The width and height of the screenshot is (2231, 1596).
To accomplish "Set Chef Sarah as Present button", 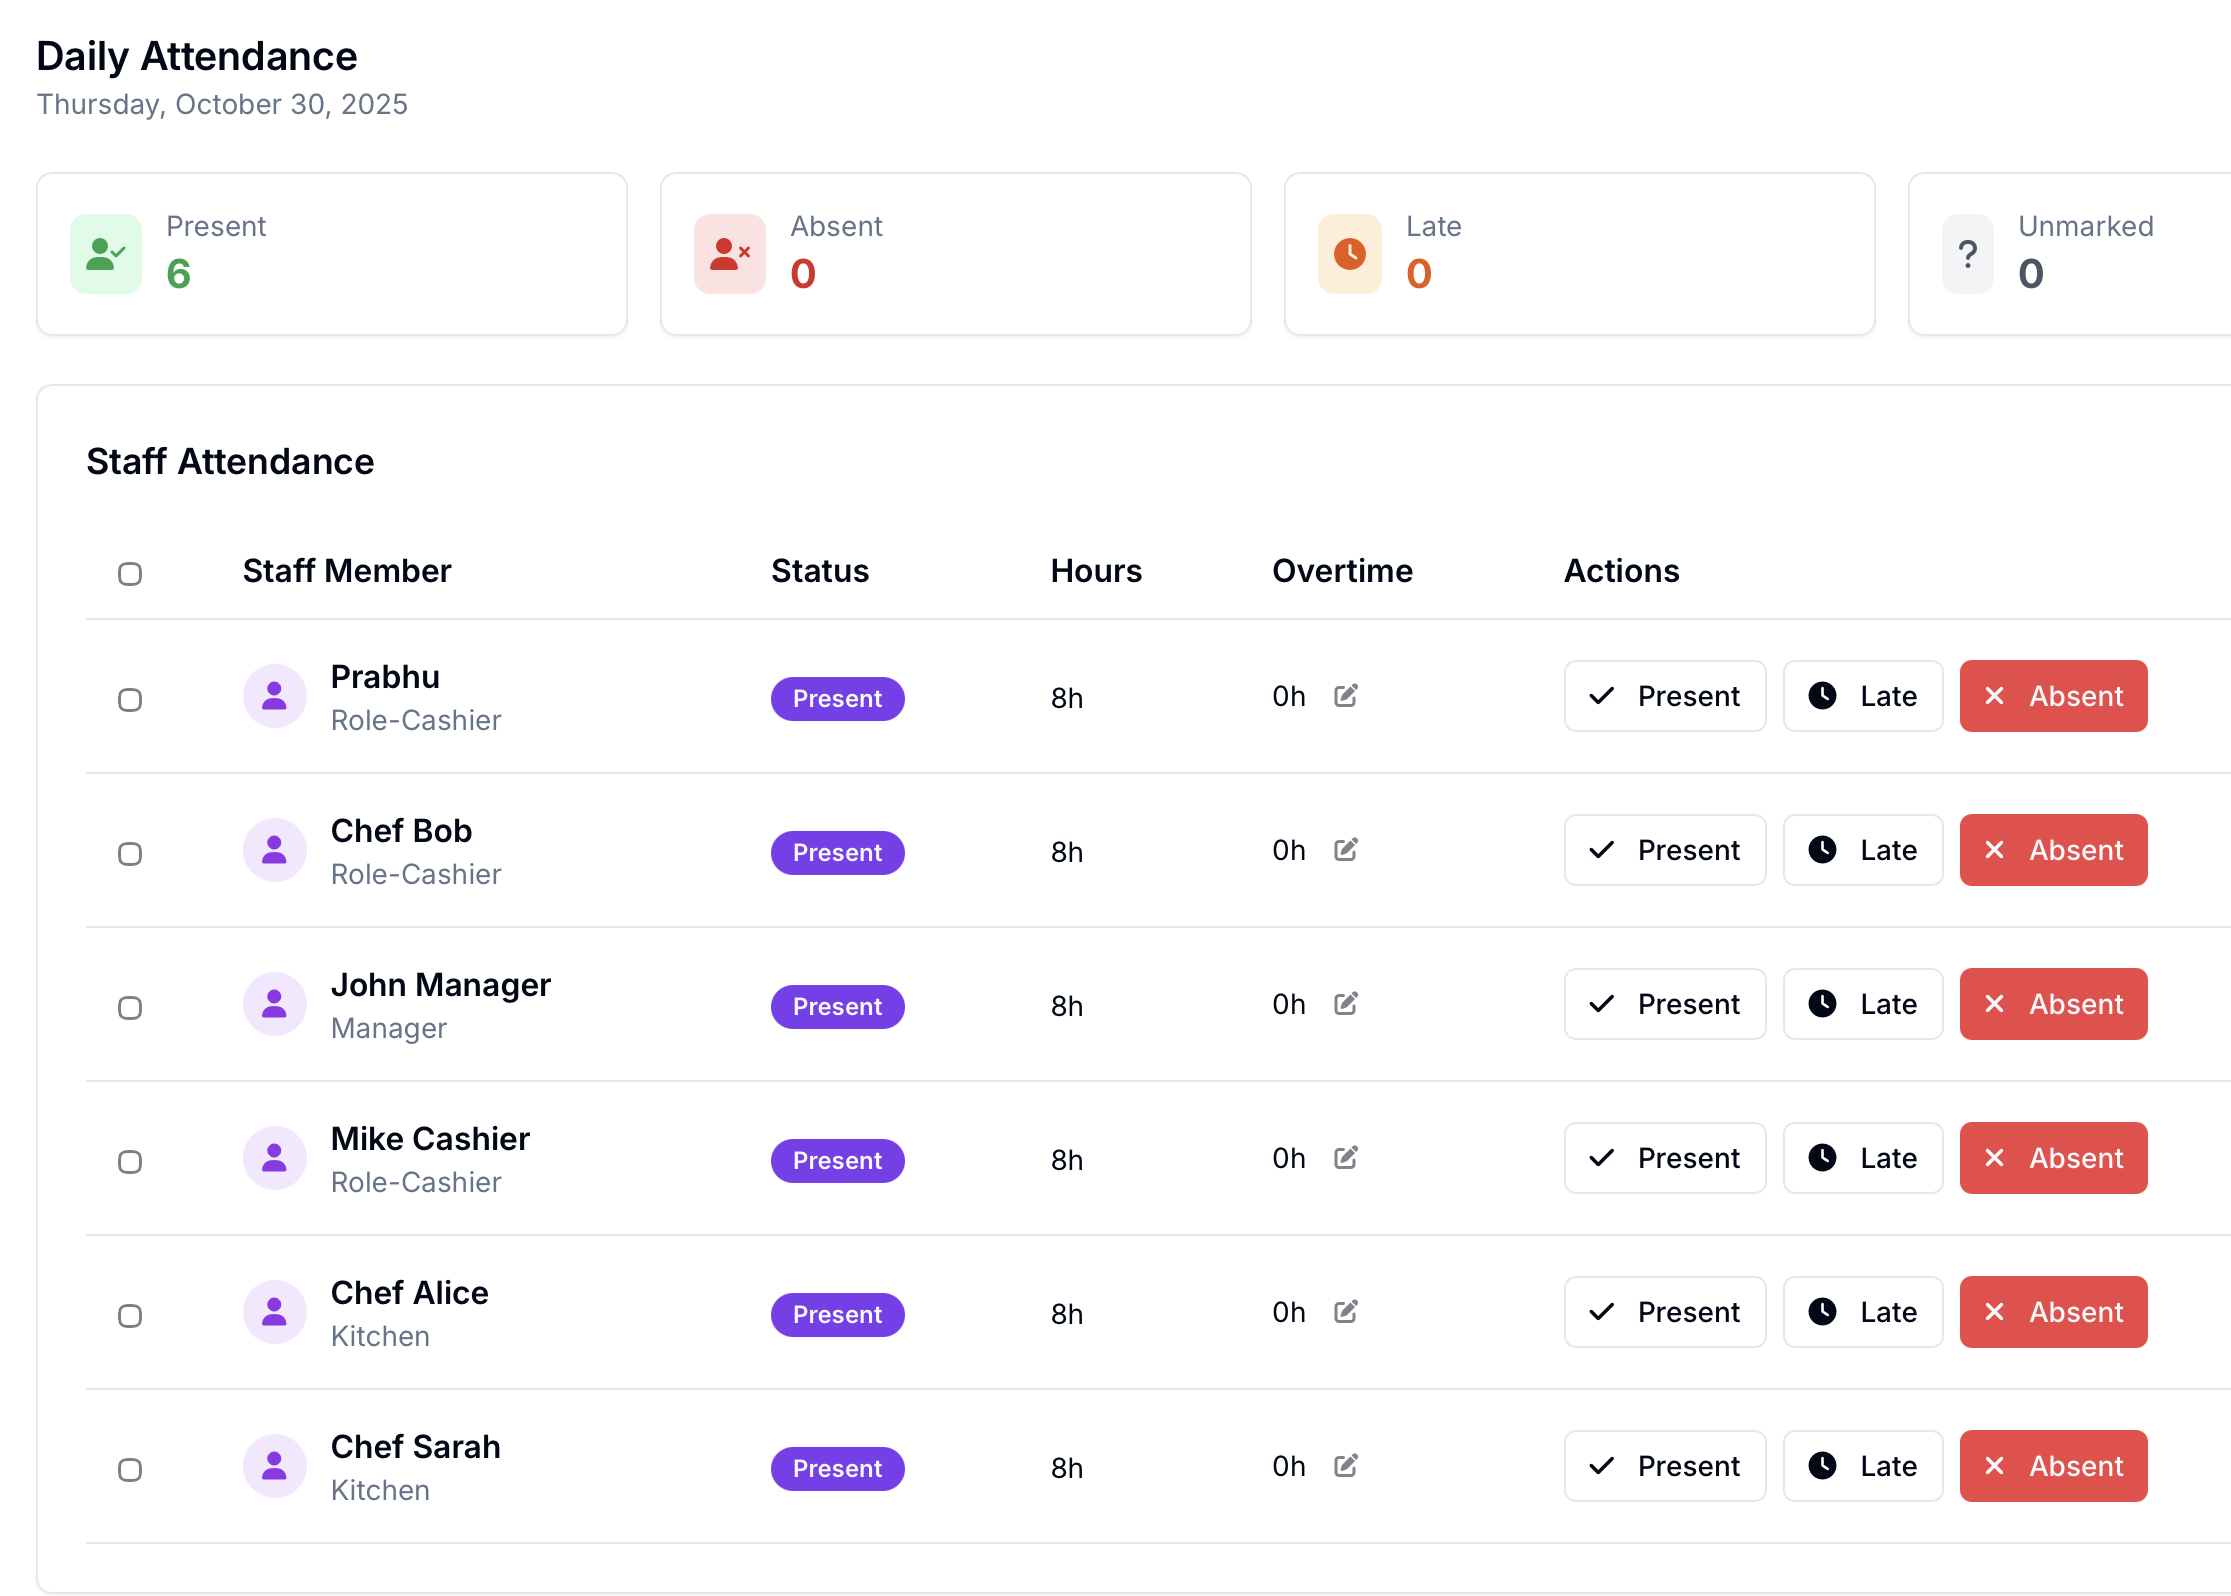I will (x=1665, y=1466).
